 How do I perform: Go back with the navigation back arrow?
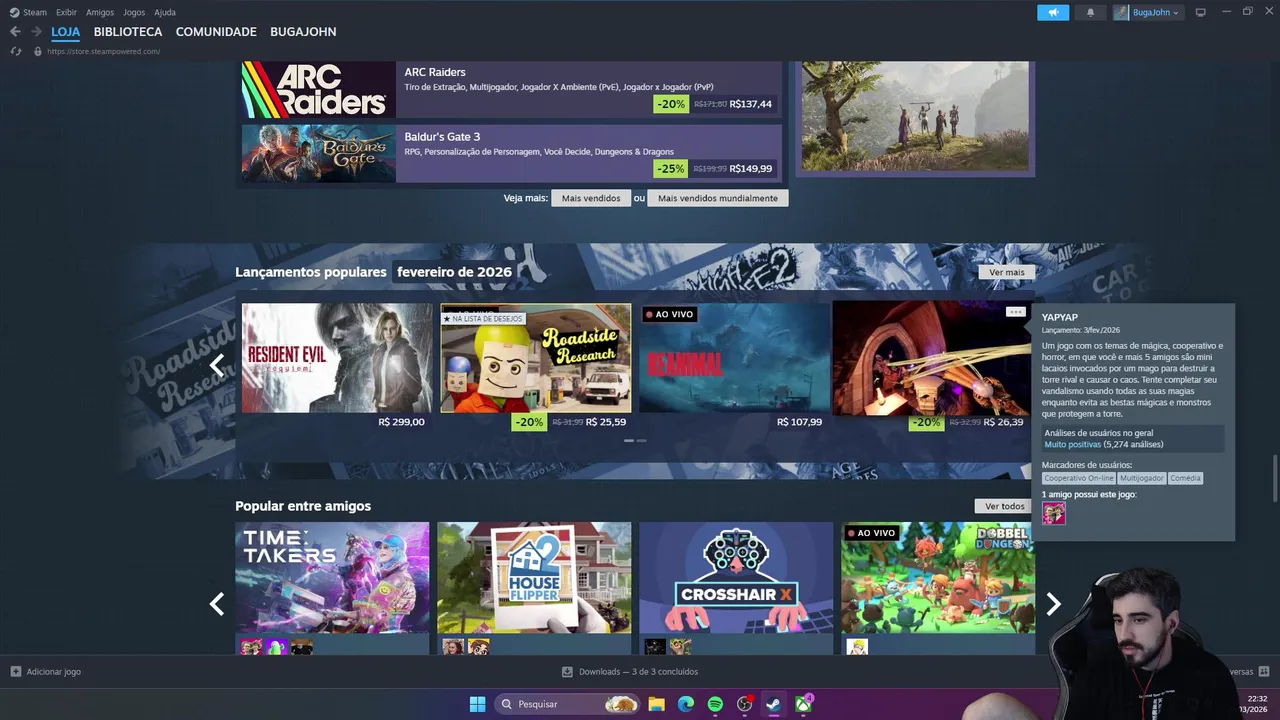[x=15, y=32]
